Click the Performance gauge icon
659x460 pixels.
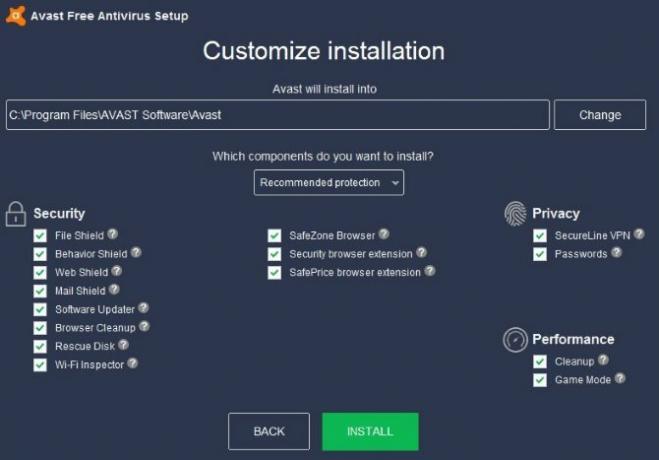tap(515, 340)
